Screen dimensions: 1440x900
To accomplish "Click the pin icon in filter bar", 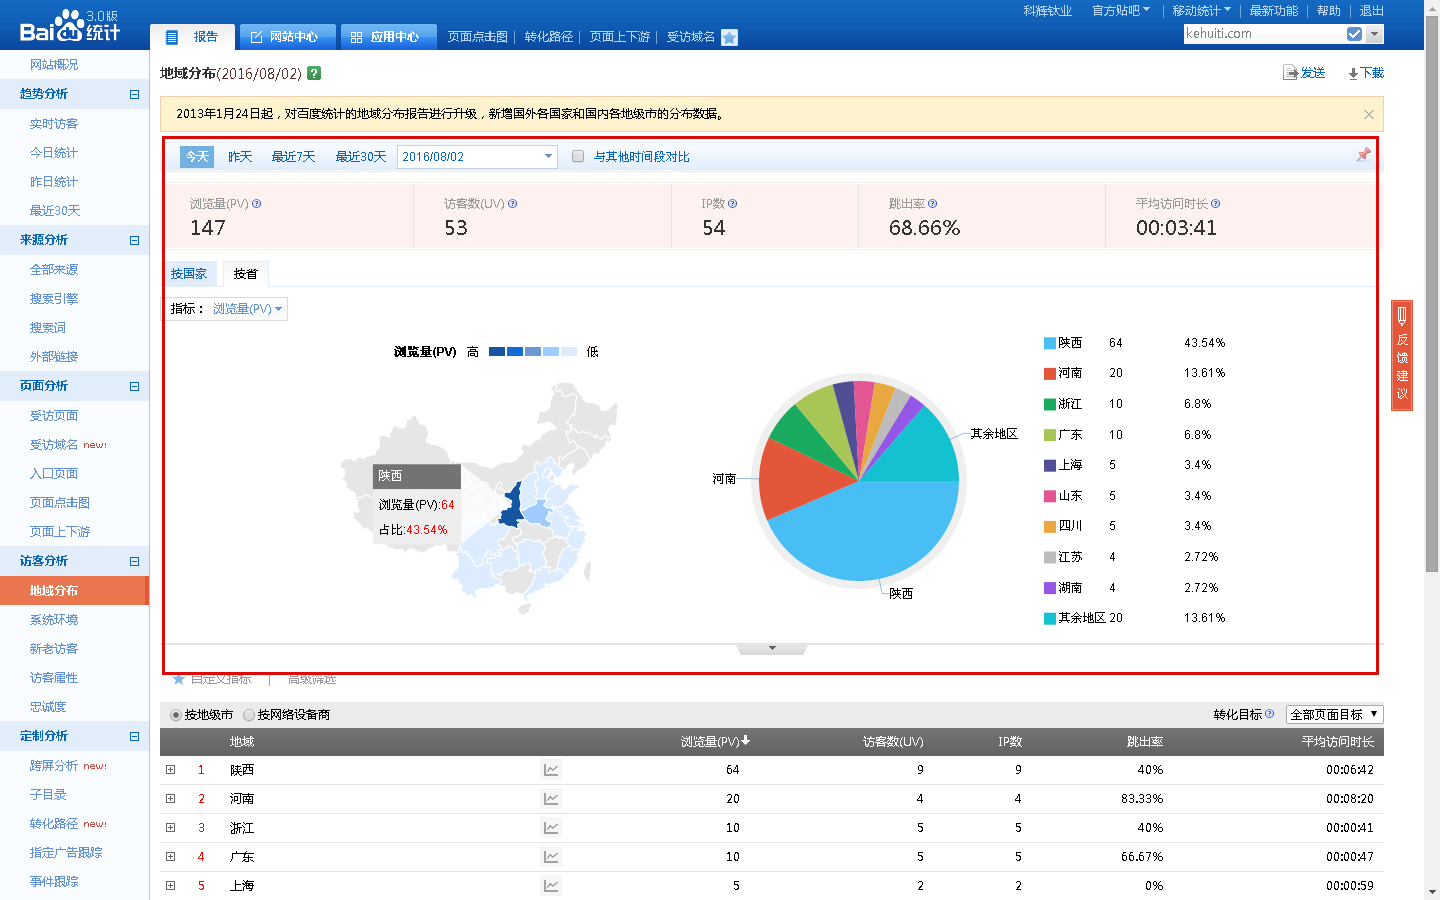I will point(1363,155).
